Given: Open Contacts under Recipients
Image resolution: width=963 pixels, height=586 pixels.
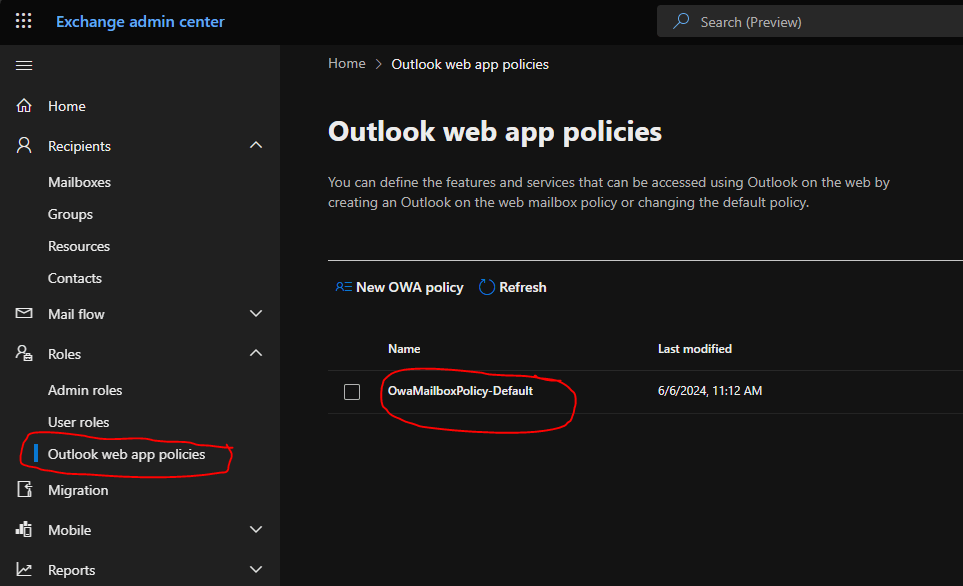Looking at the screenshot, I should [74, 278].
